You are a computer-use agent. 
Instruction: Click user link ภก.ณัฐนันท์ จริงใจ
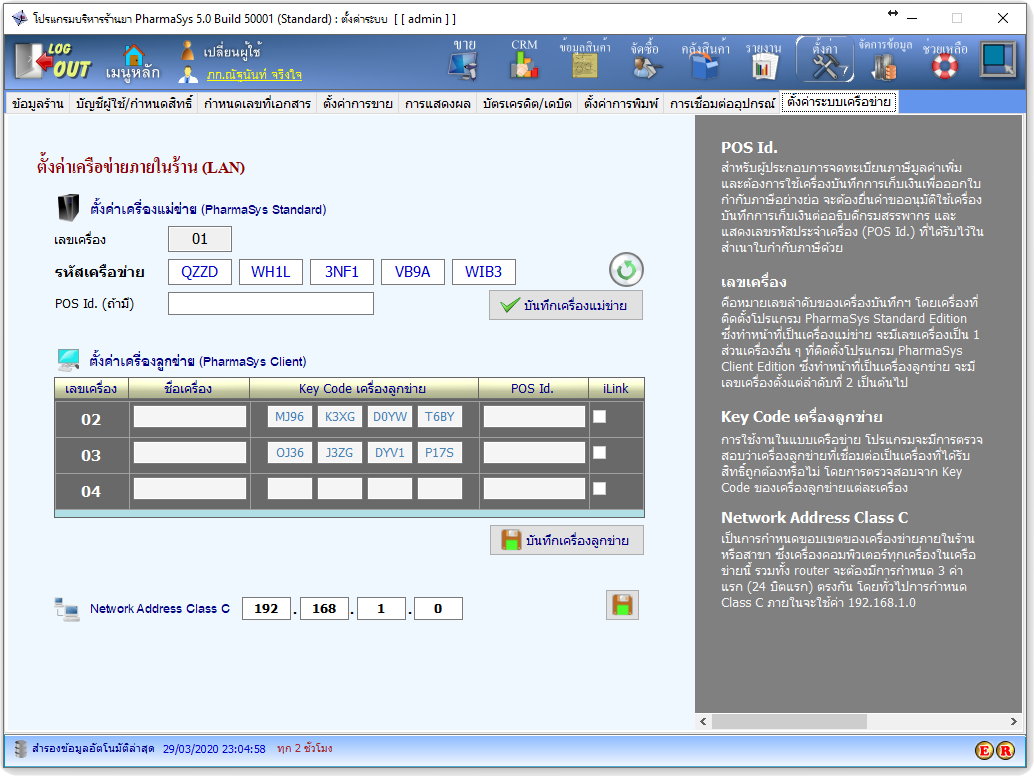tap(254, 75)
